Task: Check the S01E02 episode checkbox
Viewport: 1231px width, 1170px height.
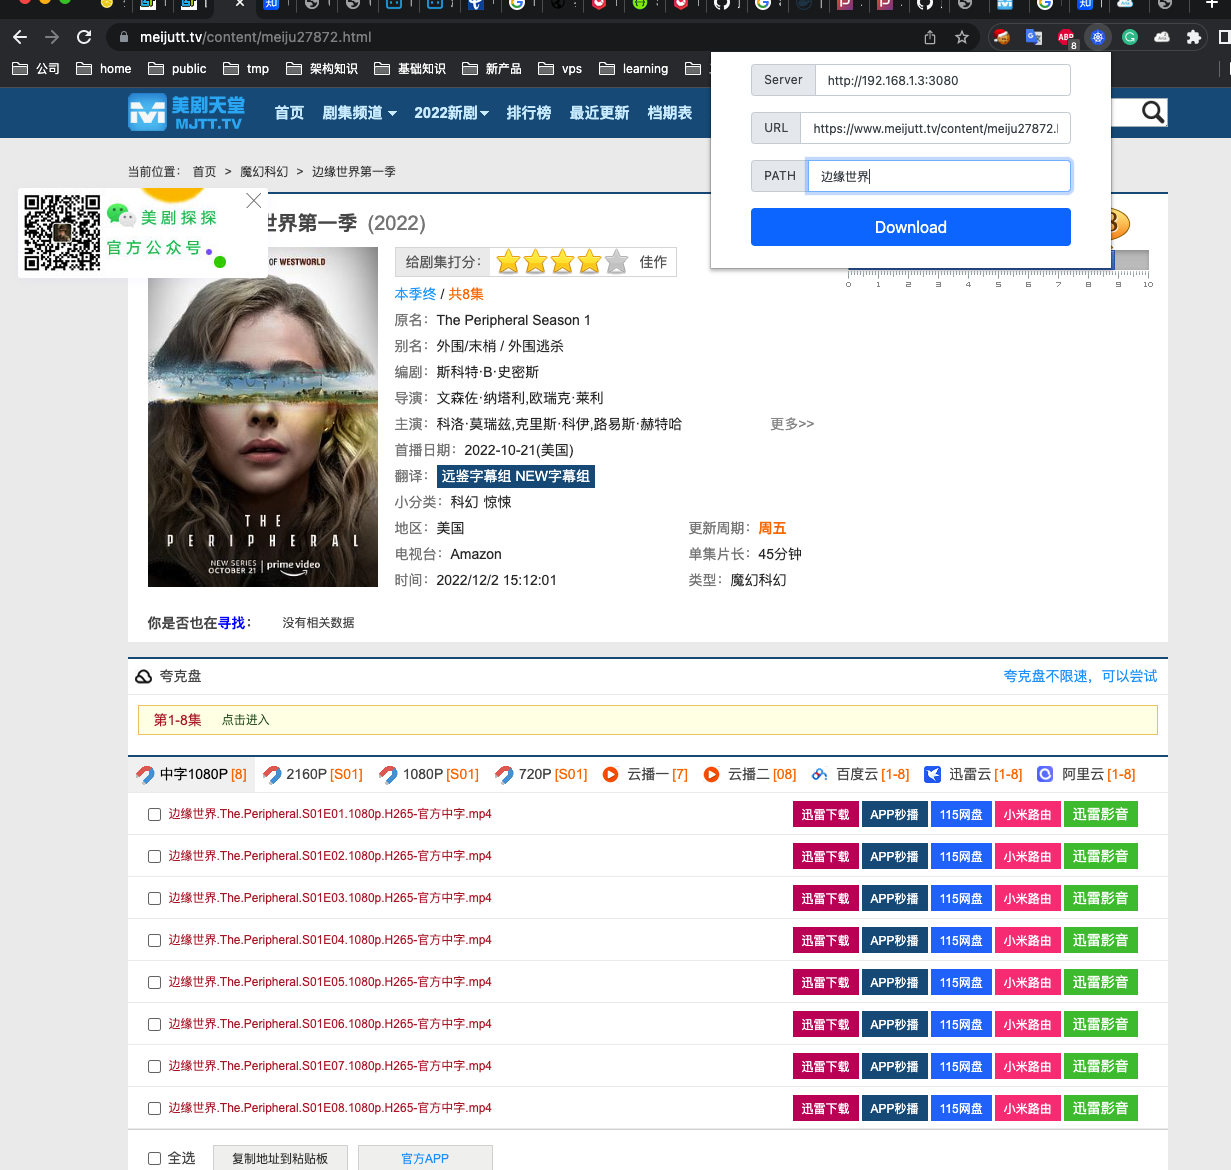Action: (154, 857)
